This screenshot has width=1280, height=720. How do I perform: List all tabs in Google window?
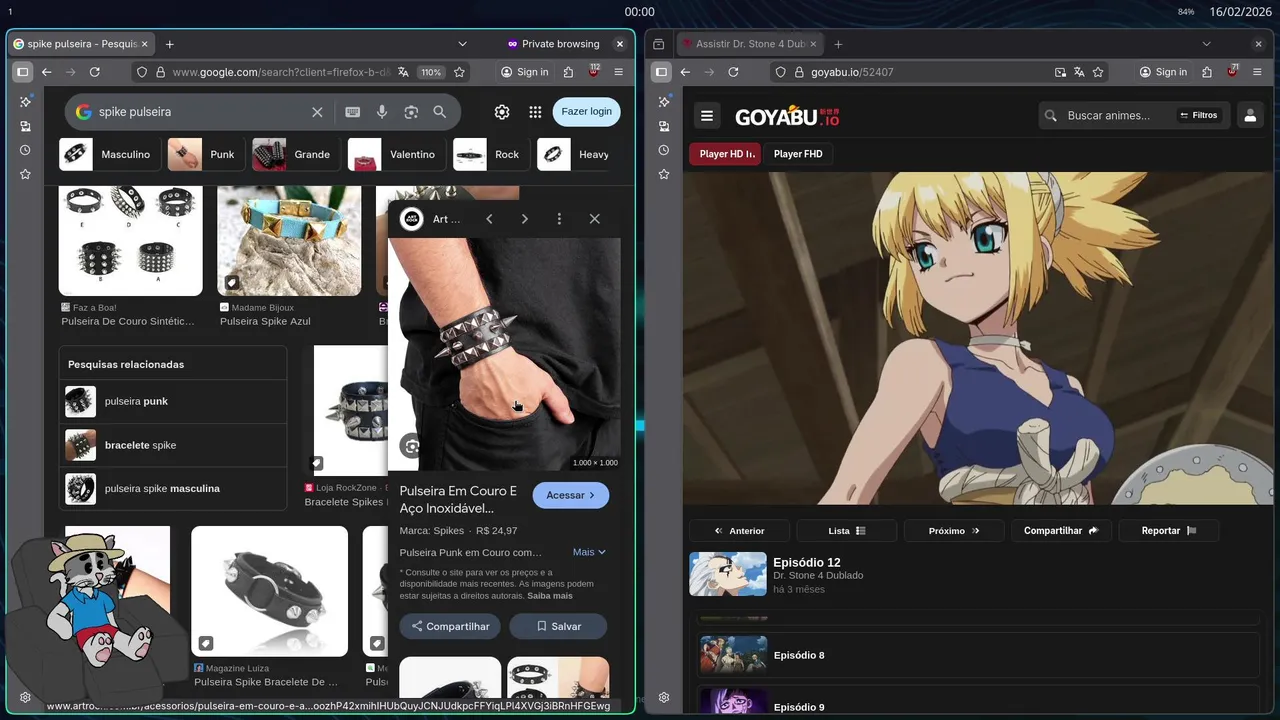(462, 44)
